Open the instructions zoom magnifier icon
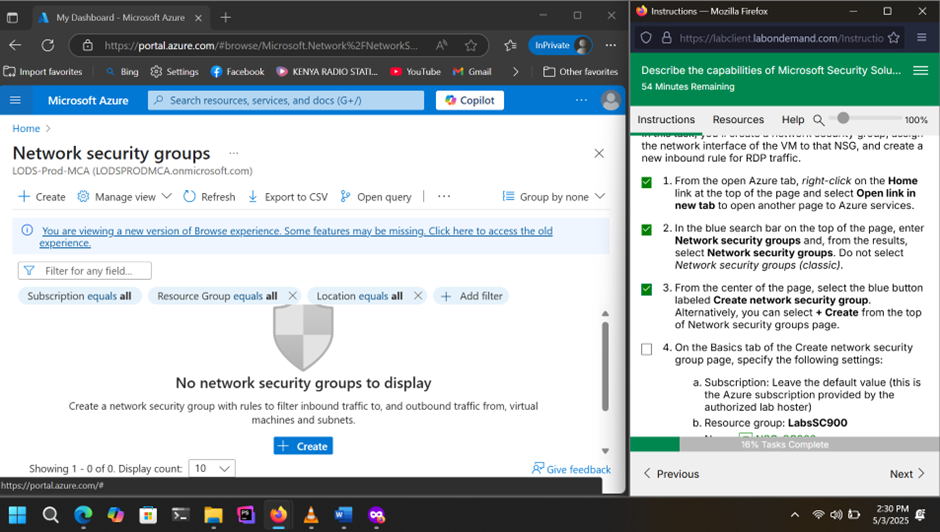Image resolution: width=940 pixels, height=532 pixels. pyautogui.click(x=819, y=120)
